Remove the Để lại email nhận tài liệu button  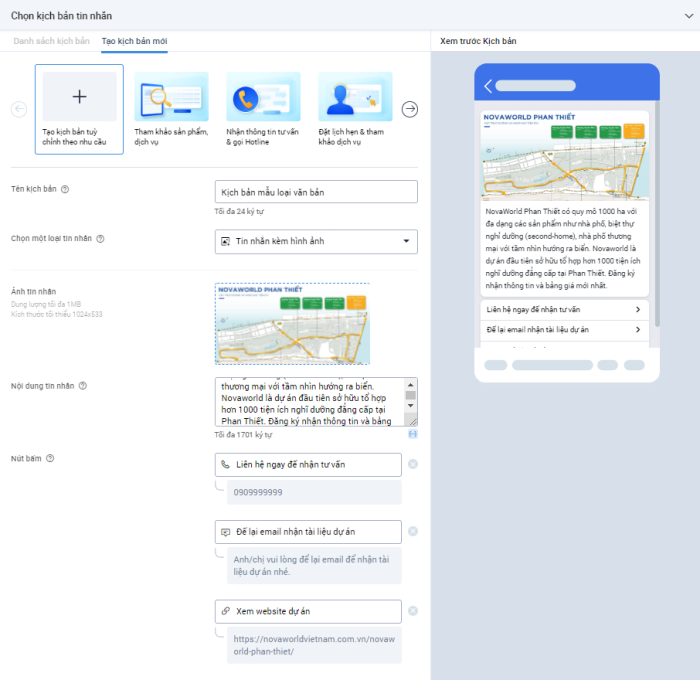point(413,531)
